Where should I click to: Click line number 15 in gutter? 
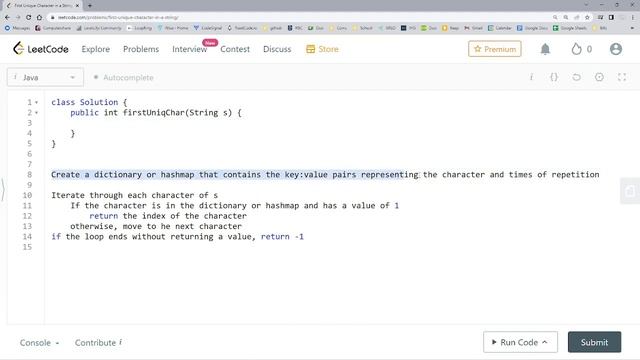[27, 247]
